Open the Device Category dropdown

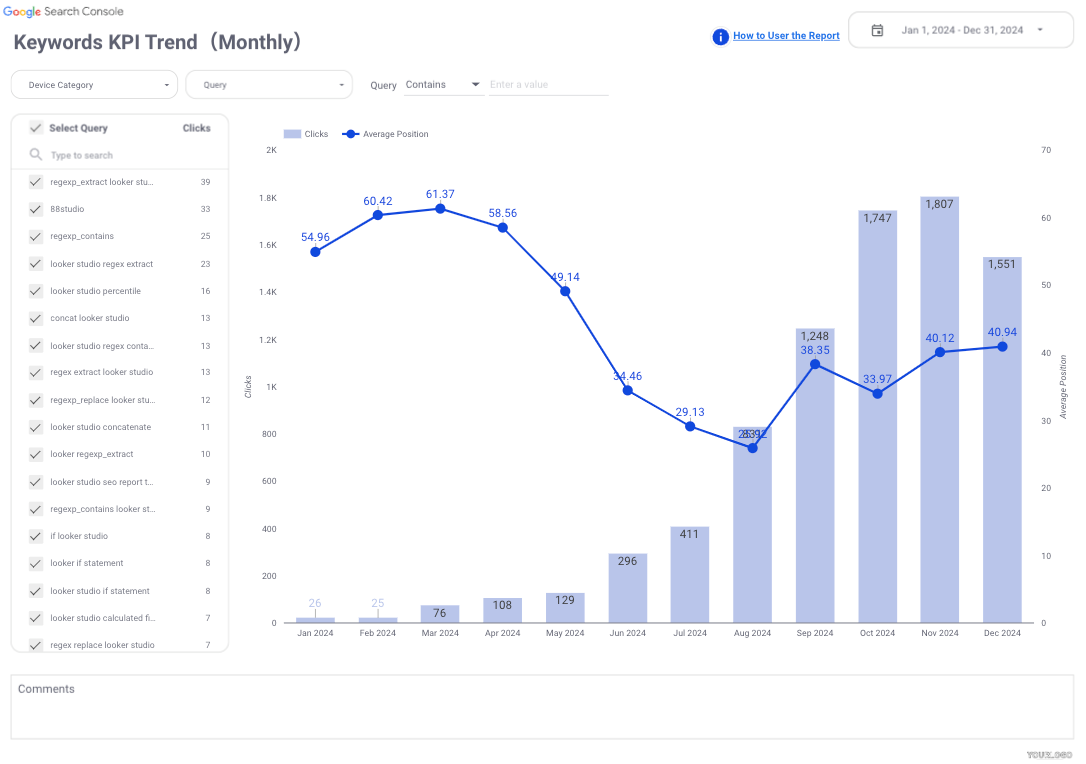[94, 85]
